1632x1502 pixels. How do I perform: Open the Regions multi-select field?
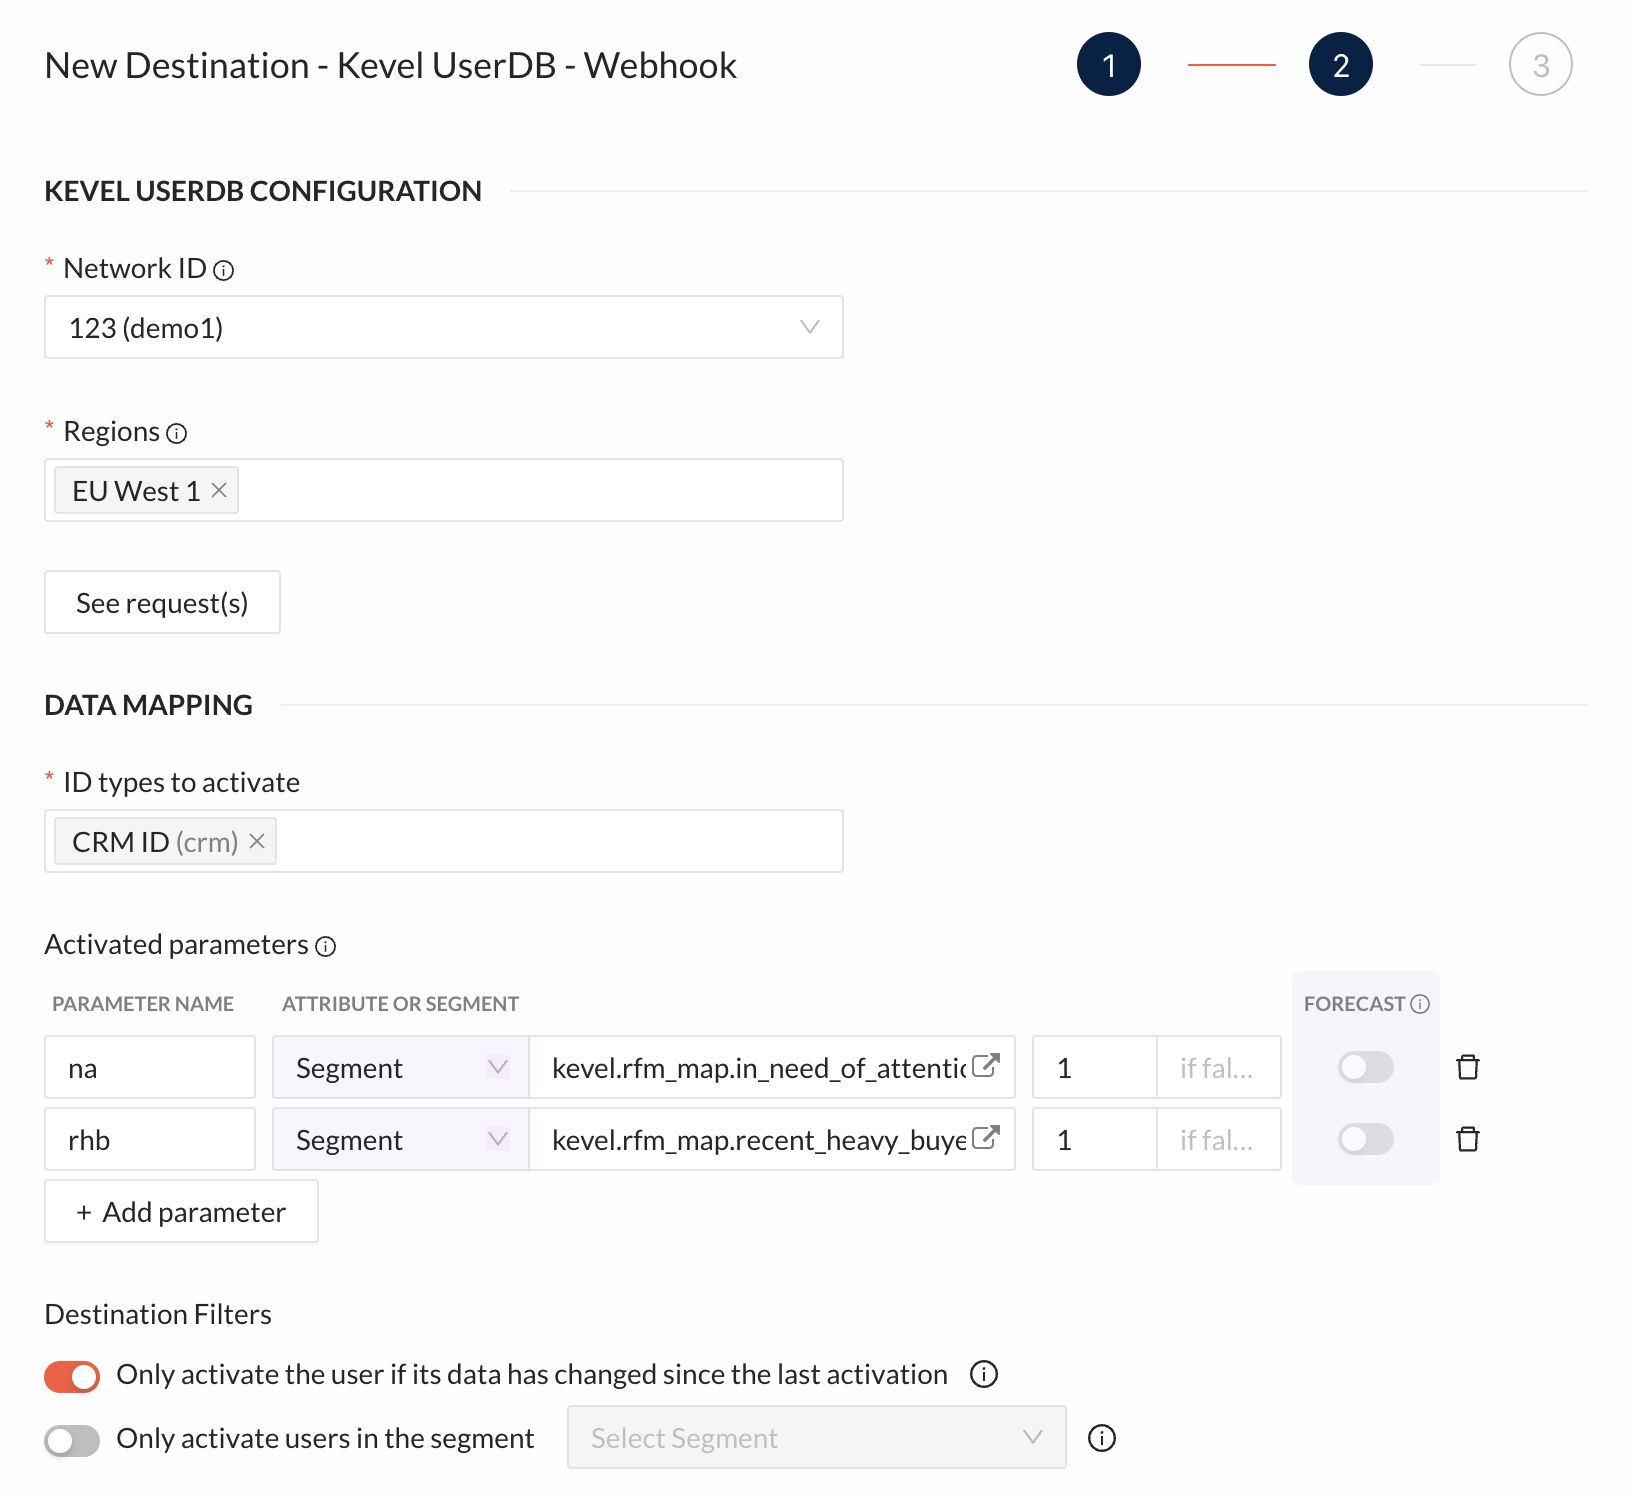coord(444,490)
